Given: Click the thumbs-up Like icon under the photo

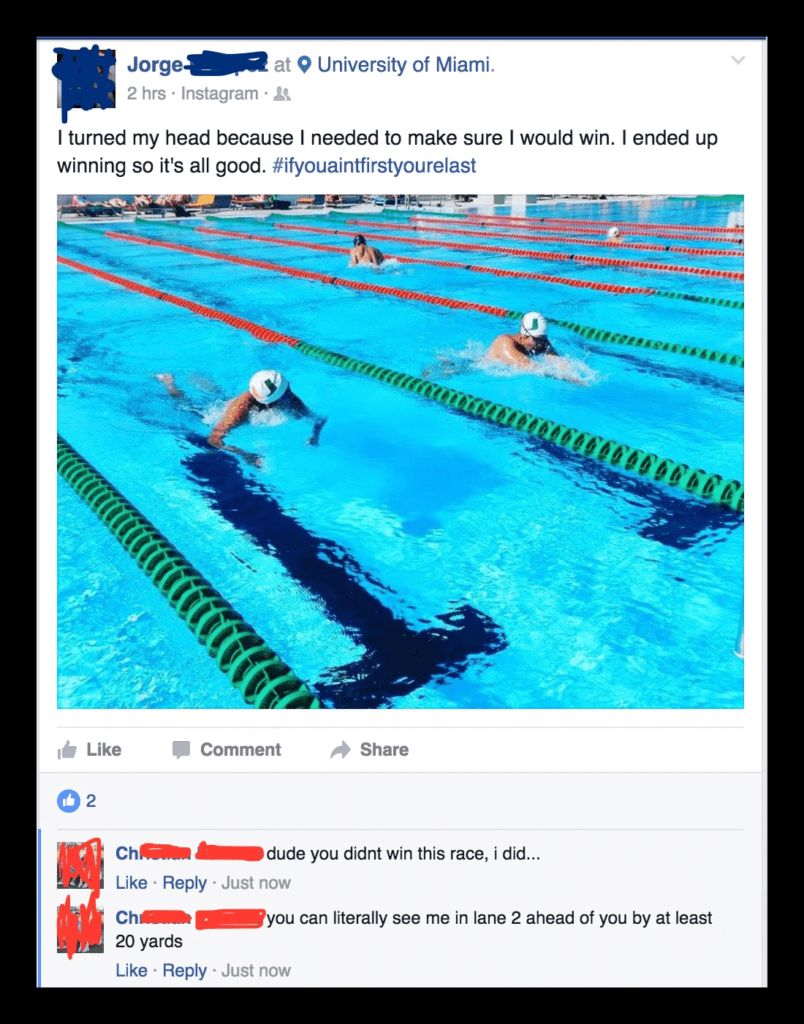Looking at the screenshot, I should [x=67, y=750].
